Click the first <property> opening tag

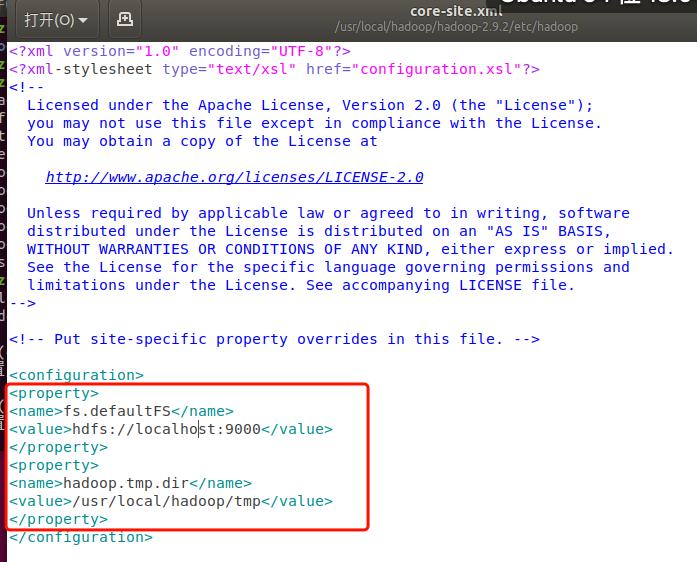54,393
